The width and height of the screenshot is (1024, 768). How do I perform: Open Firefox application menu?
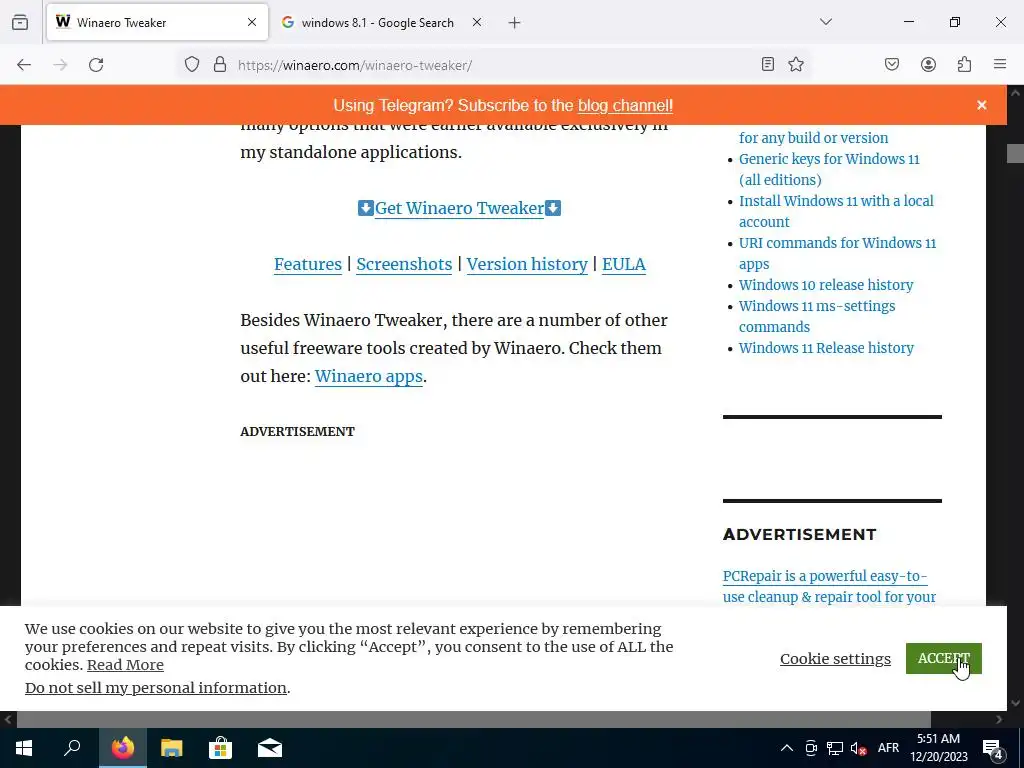tap(1000, 64)
